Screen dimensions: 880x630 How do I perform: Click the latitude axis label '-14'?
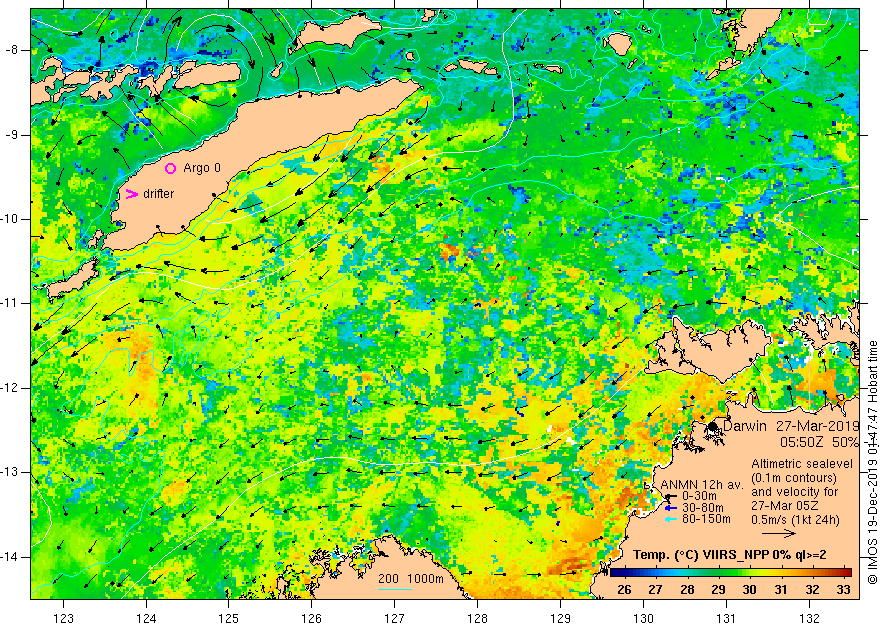(10, 557)
